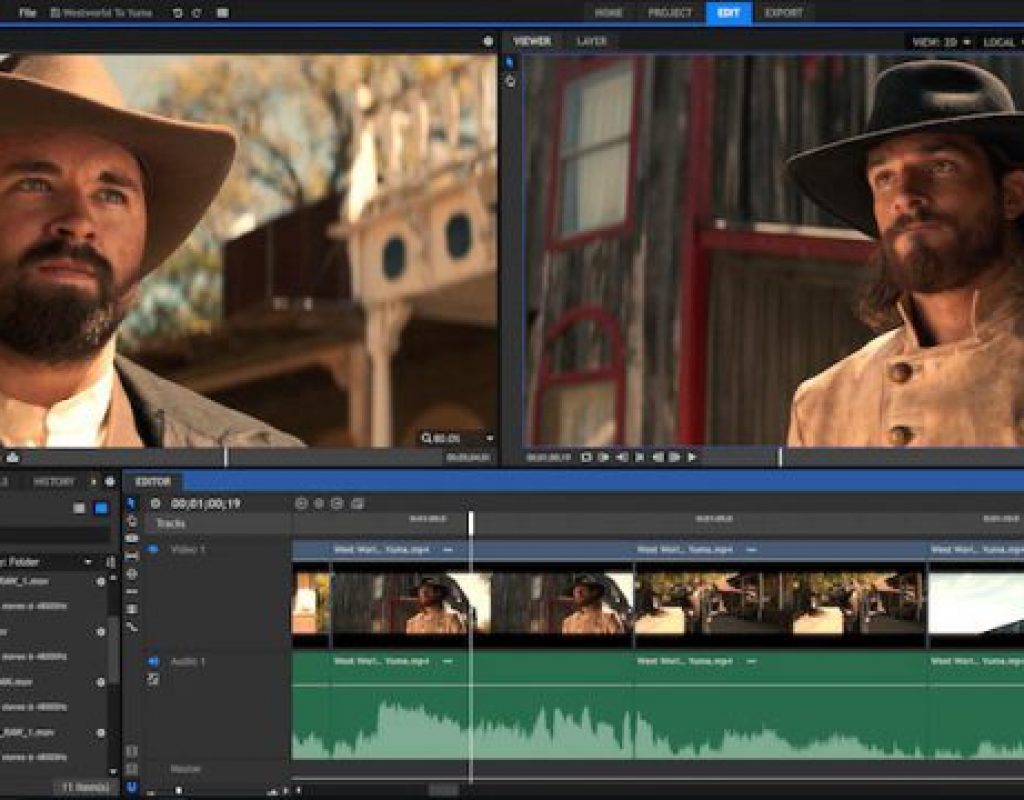Switch to the HOME screen tab

click(608, 12)
